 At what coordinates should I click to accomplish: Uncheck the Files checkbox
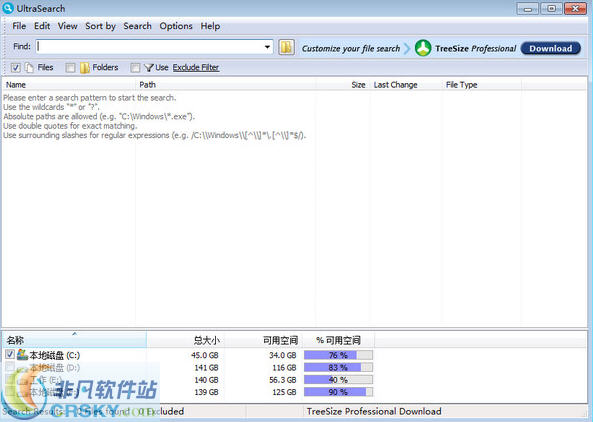point(16,68)
